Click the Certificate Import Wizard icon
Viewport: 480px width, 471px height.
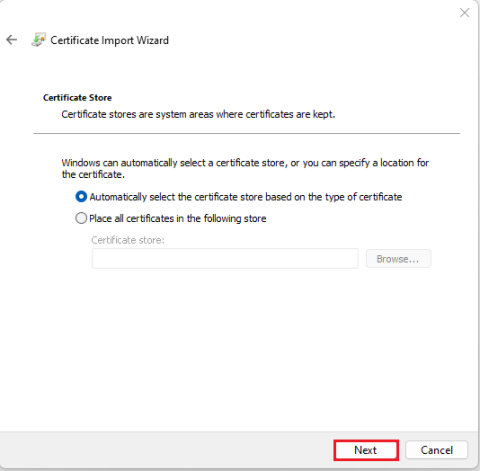(x=38, y=40)
